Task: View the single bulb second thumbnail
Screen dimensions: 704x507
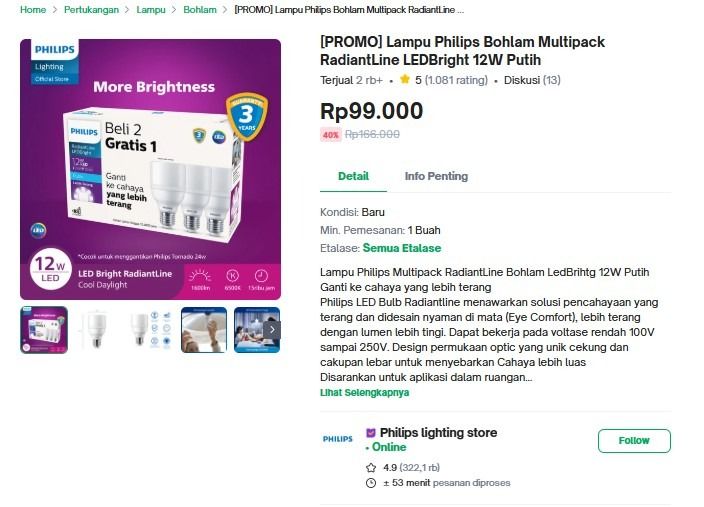Action: 97,330
